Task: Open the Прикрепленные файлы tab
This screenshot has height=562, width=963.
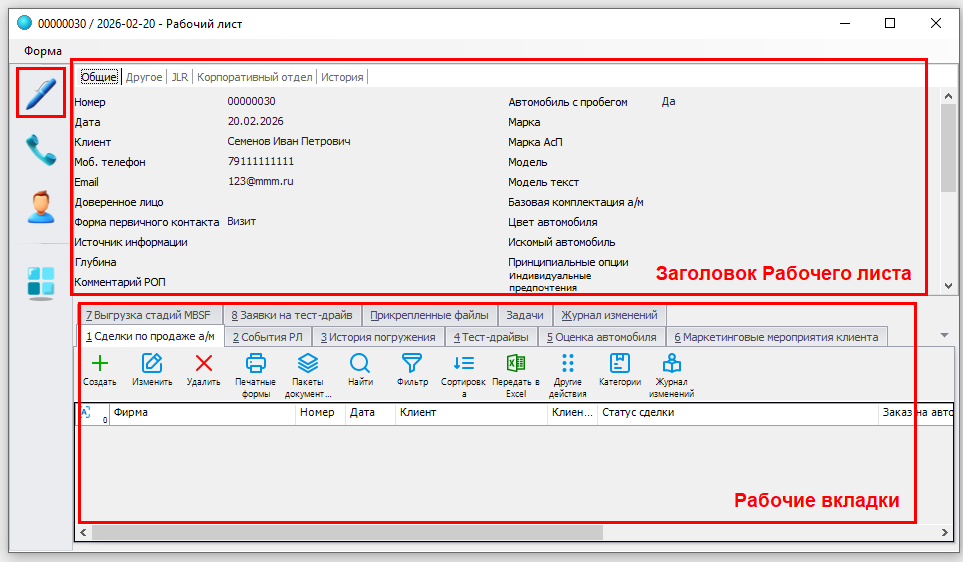Action: click(429, 315)
